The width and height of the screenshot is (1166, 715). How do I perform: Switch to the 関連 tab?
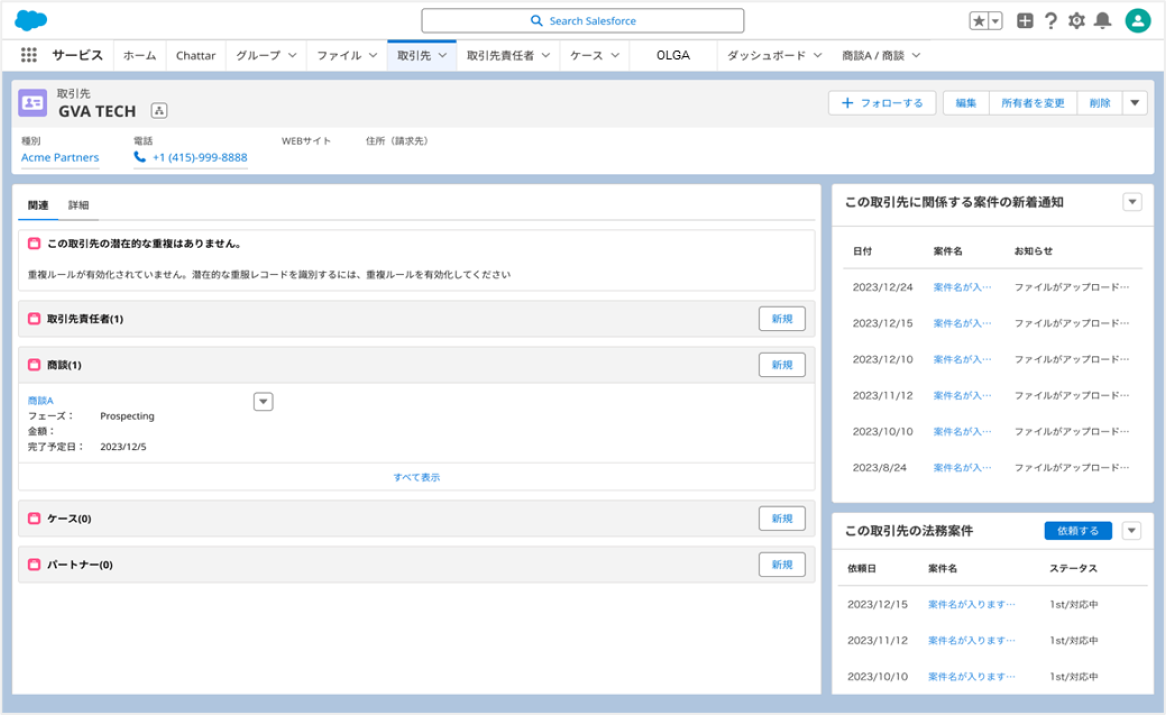pyautogui.click(x=38, y=206)
